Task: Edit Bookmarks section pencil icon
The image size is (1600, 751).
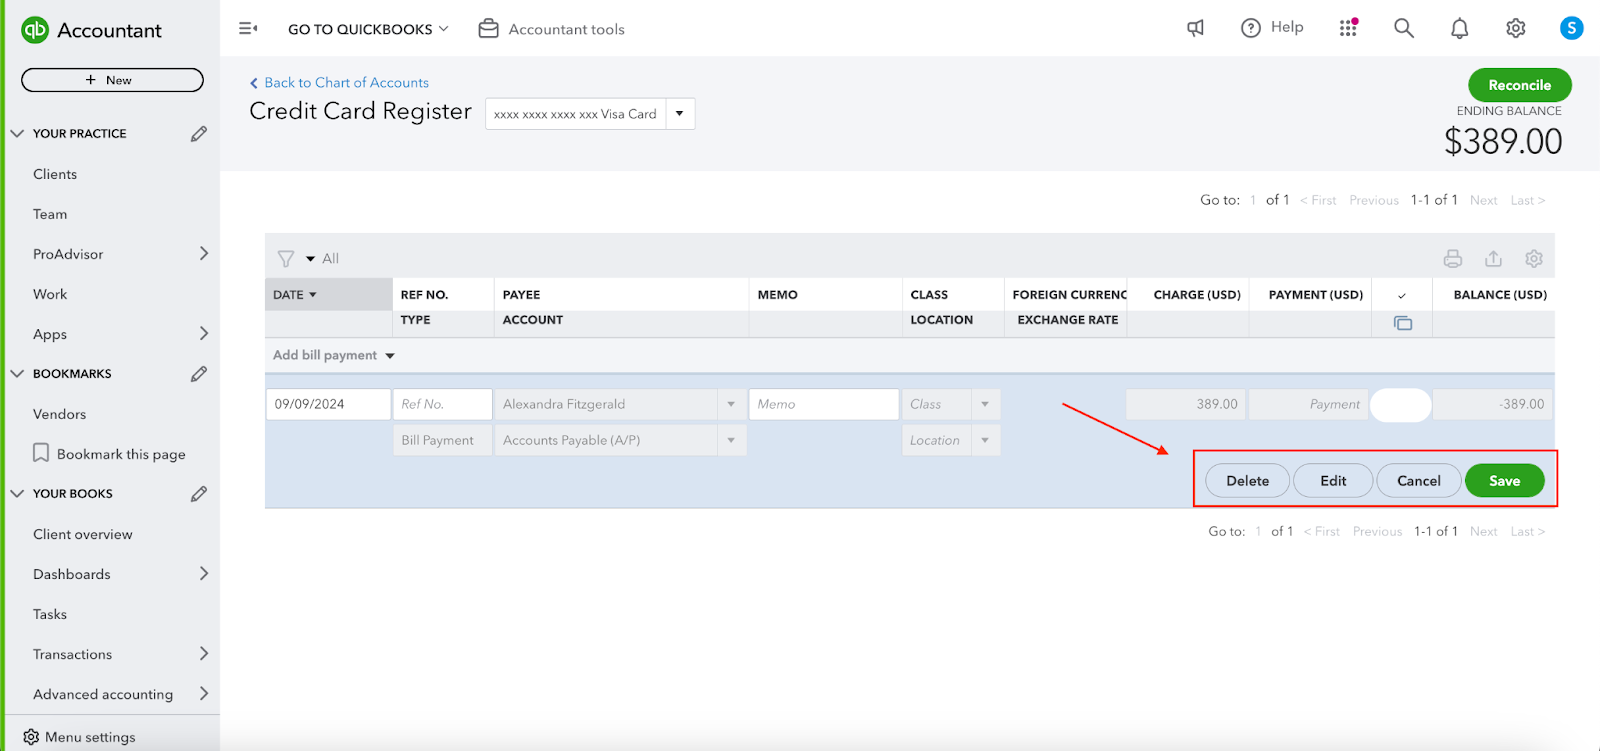Action: point(199,373)
